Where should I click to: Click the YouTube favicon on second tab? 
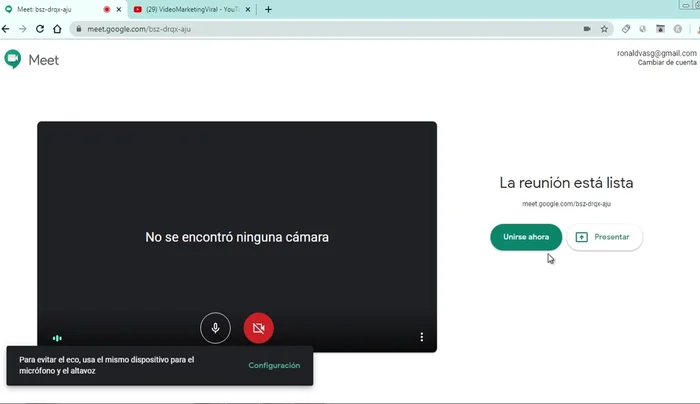[138, 9]
